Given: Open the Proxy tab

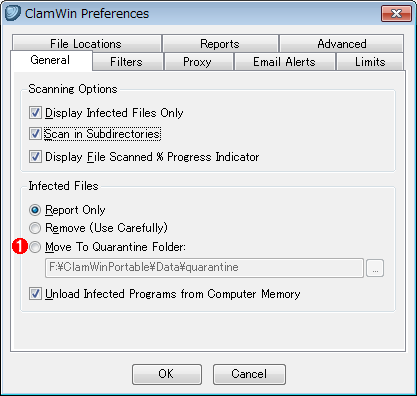Looking at the screenshot, I should (198, 62).
